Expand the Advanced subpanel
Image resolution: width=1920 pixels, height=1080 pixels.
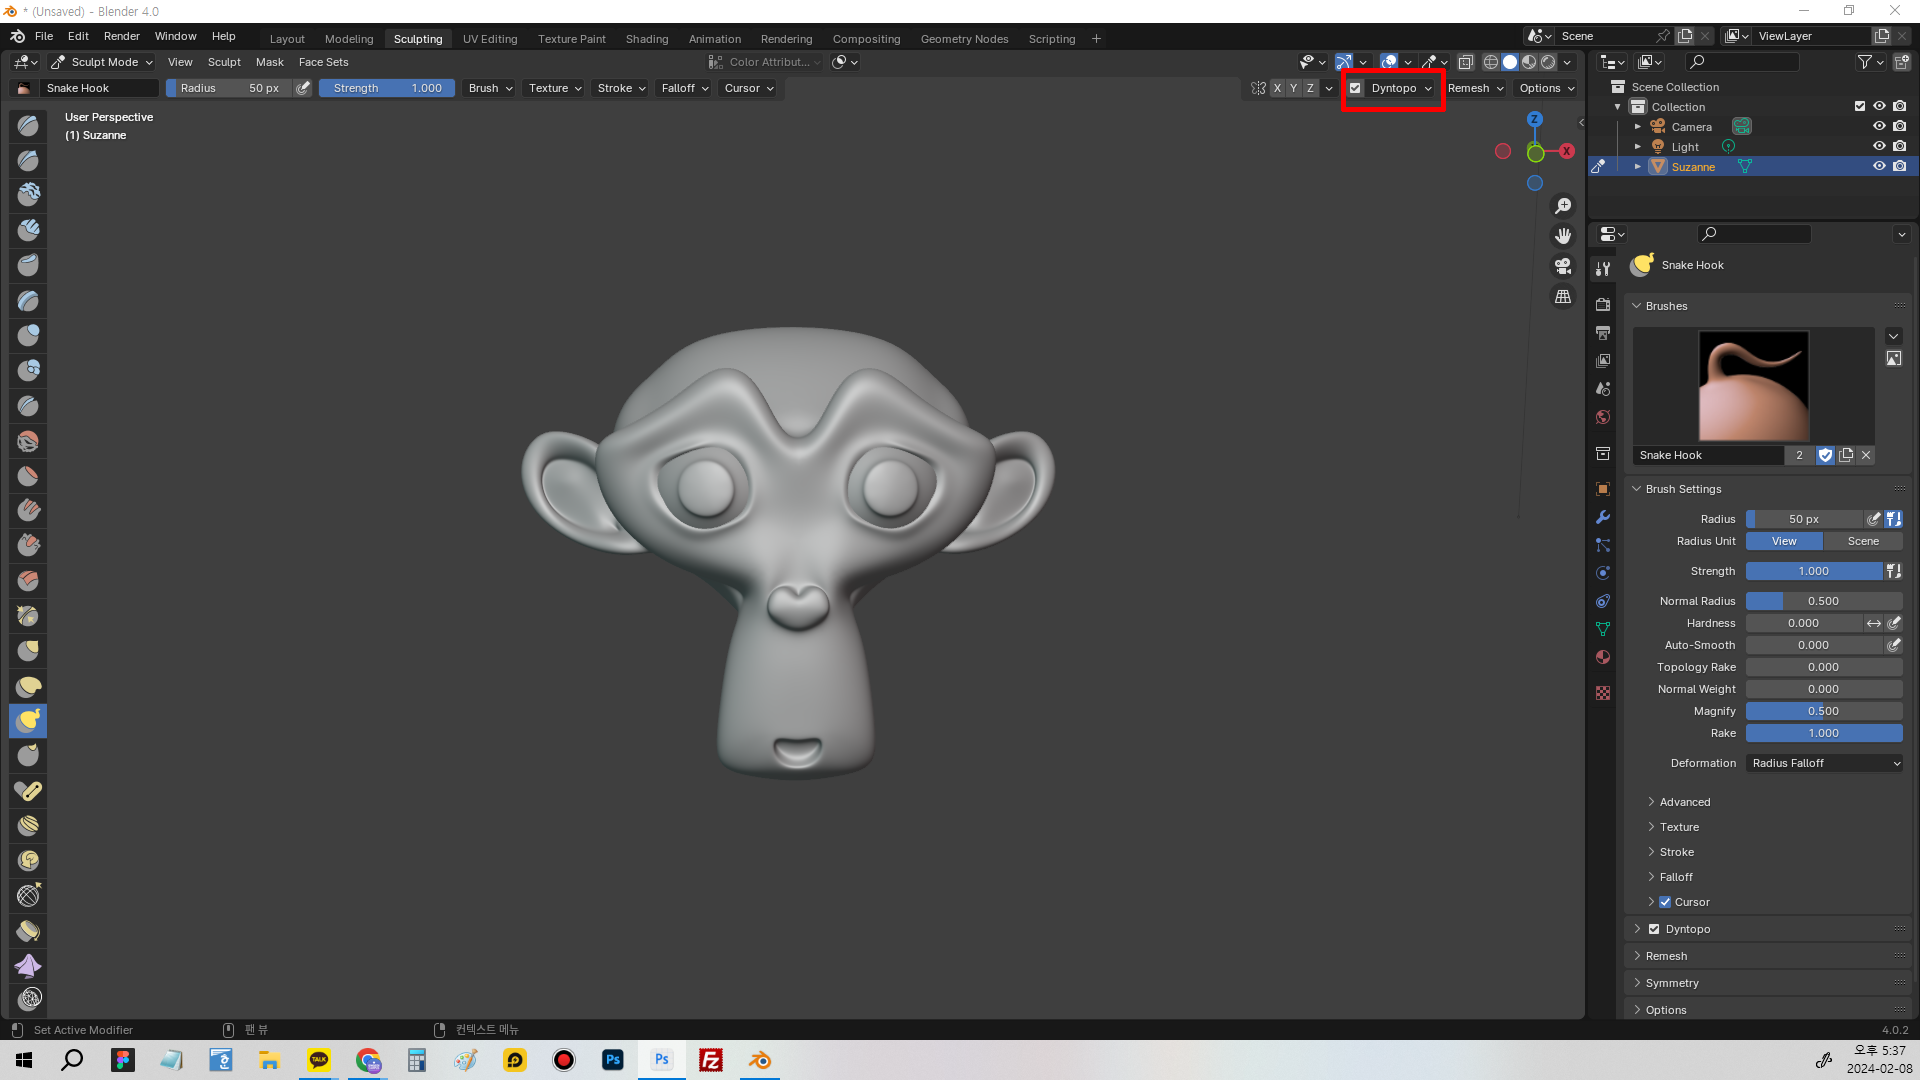click(1685, 802)
